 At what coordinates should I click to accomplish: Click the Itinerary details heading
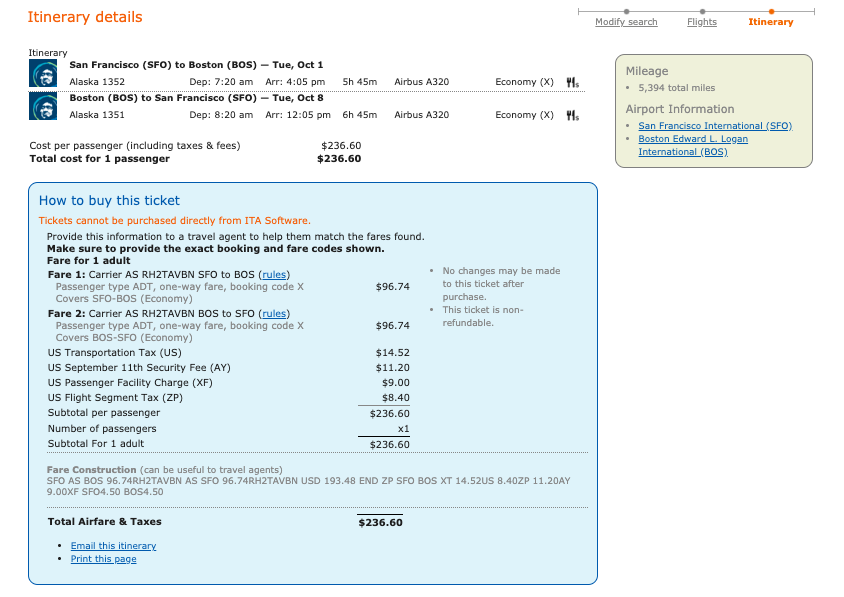[85, 17]
